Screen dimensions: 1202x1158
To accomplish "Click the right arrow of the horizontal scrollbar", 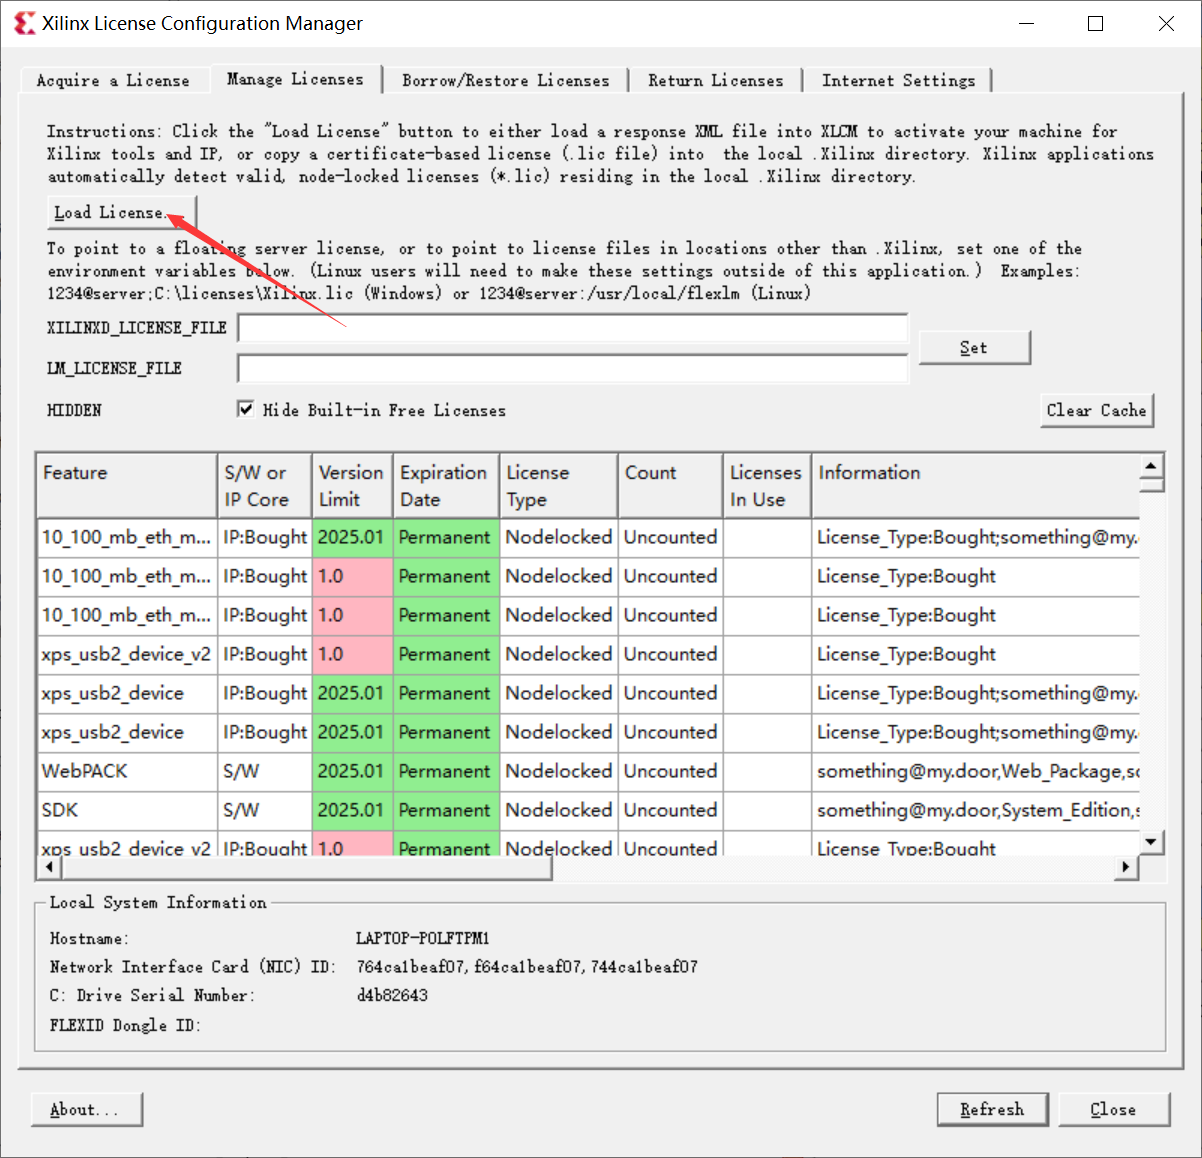I will tap(1127, 867).
